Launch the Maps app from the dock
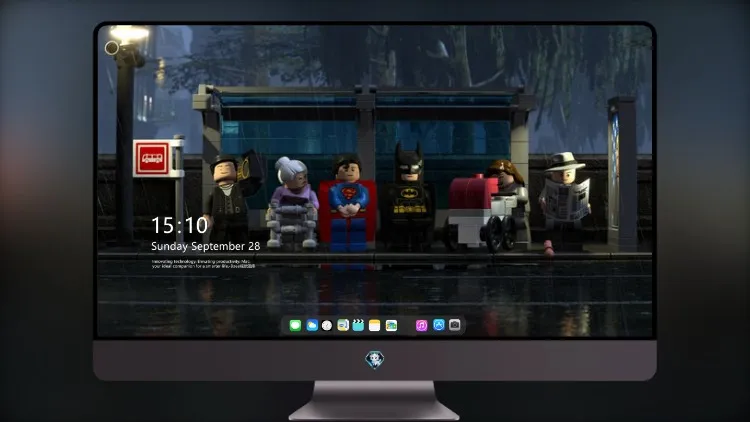750x422 pixels. pyautogui.click(x=343, y=325)
